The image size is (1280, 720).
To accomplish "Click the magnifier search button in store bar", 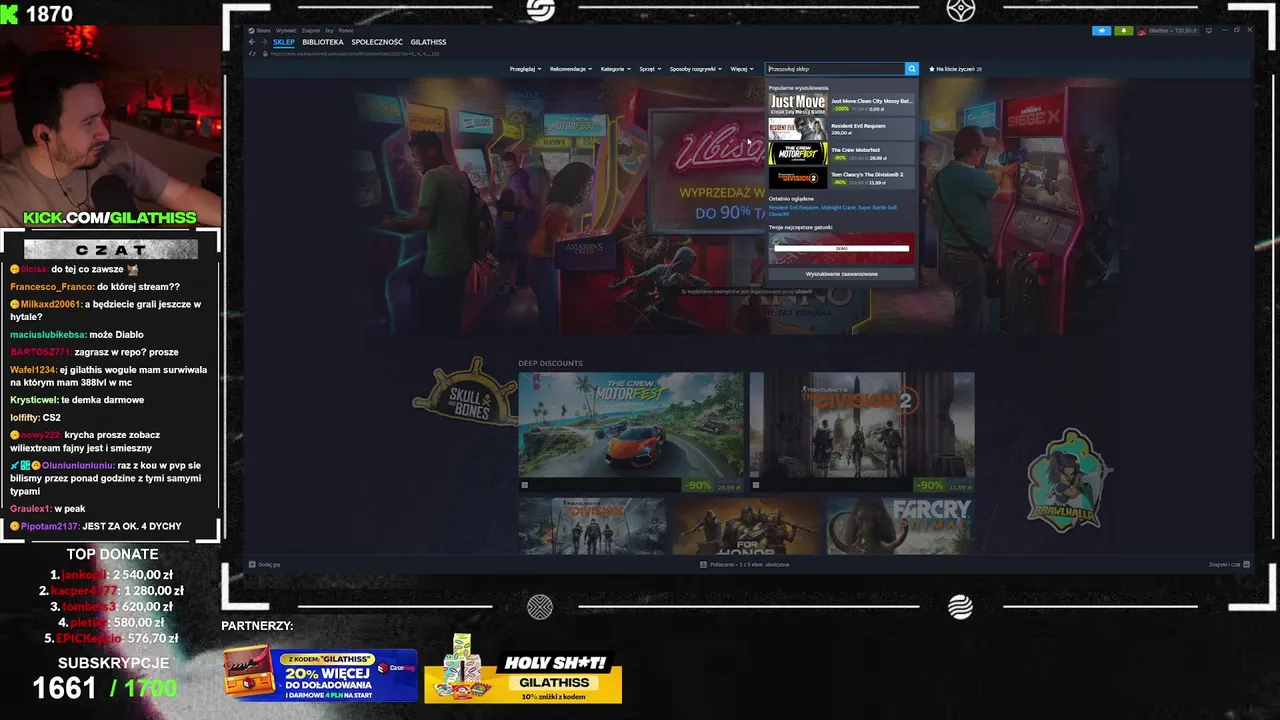I will [911, 69].
